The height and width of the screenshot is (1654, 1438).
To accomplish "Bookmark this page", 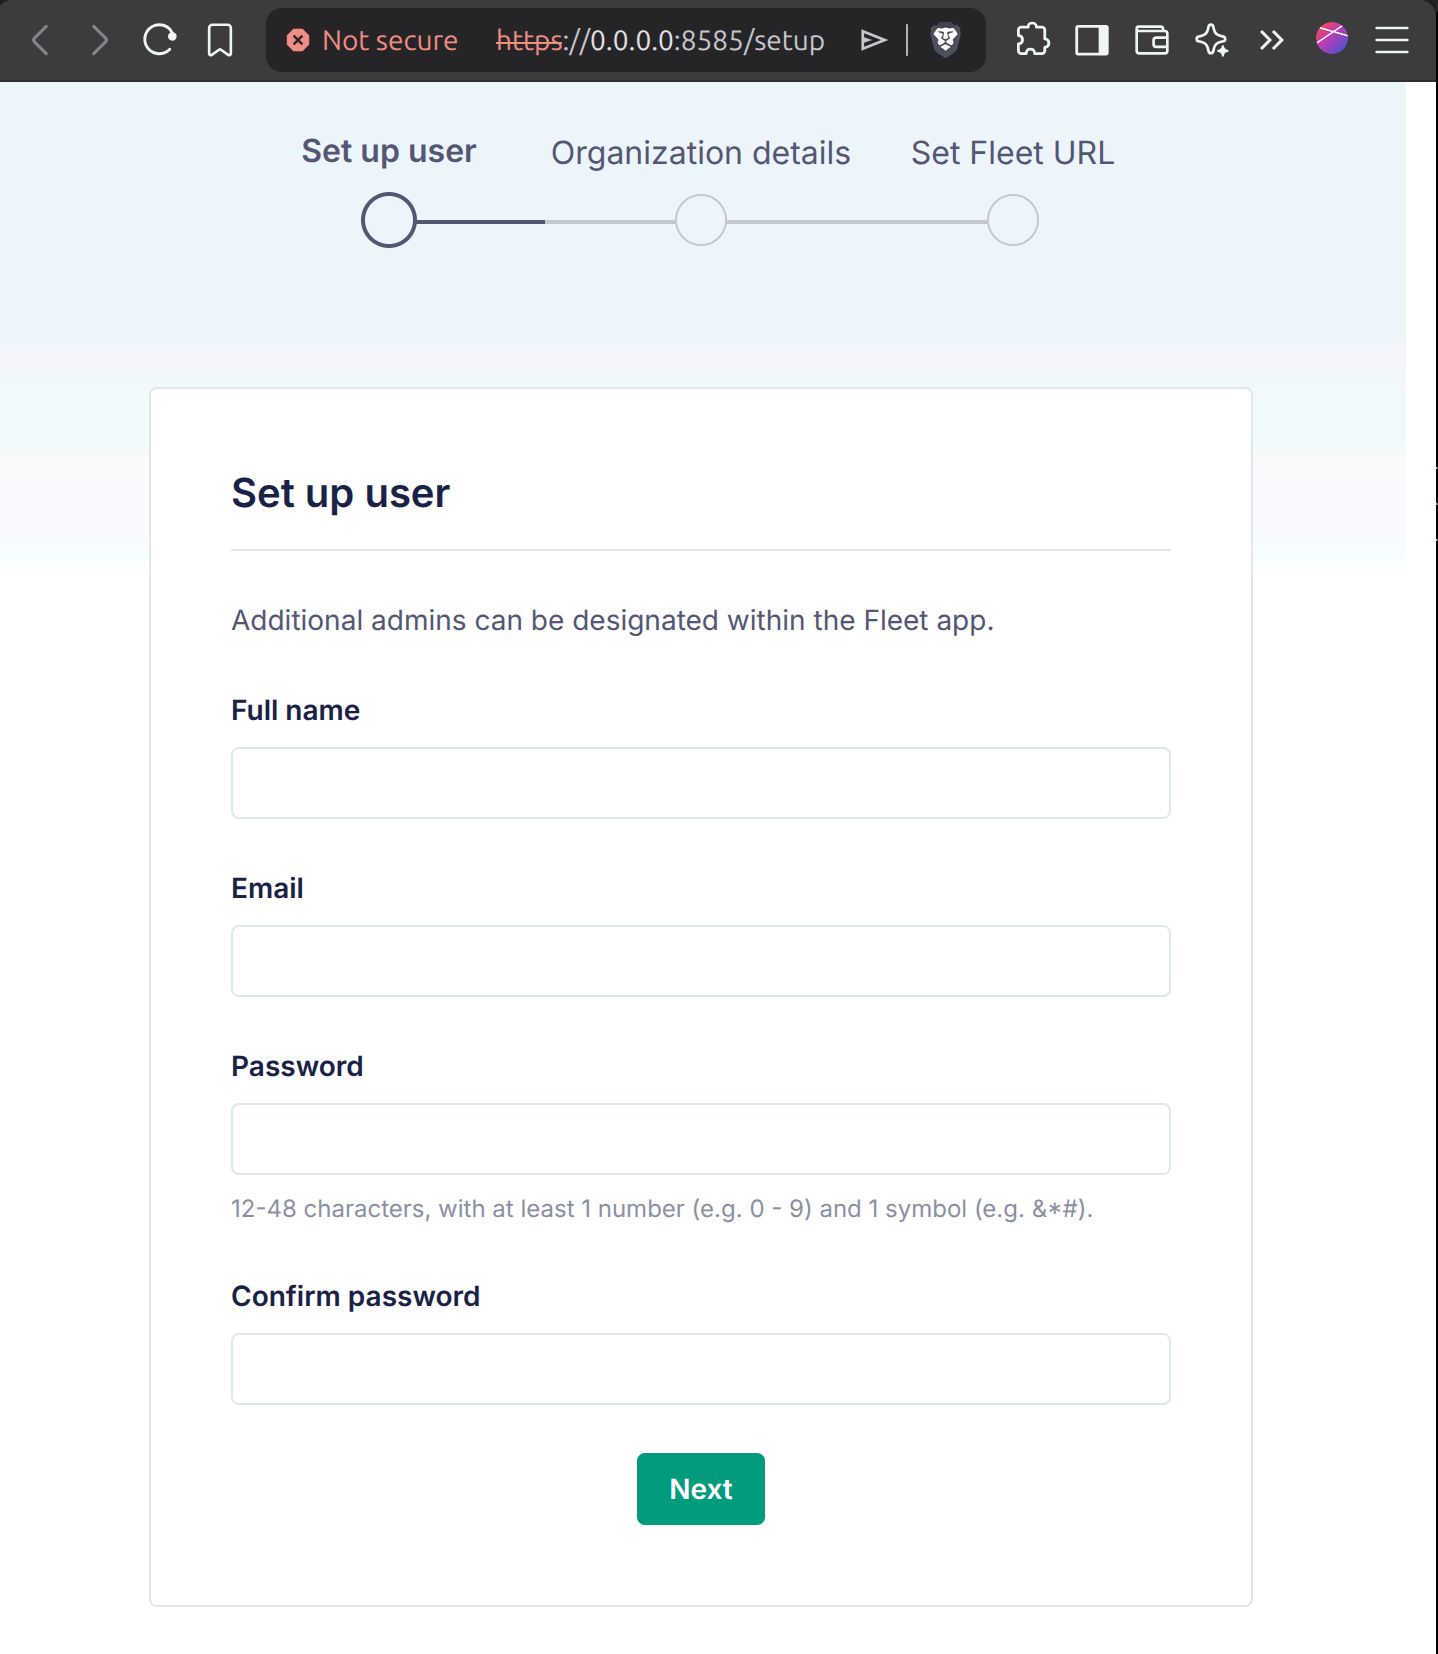I will 220,40.
